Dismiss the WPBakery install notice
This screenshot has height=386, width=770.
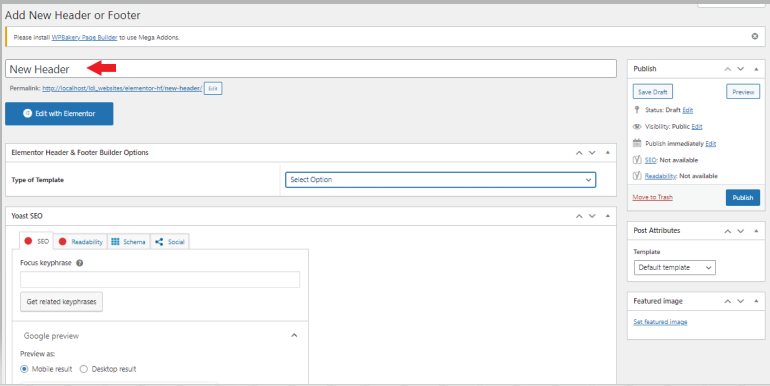coord(755,36)
